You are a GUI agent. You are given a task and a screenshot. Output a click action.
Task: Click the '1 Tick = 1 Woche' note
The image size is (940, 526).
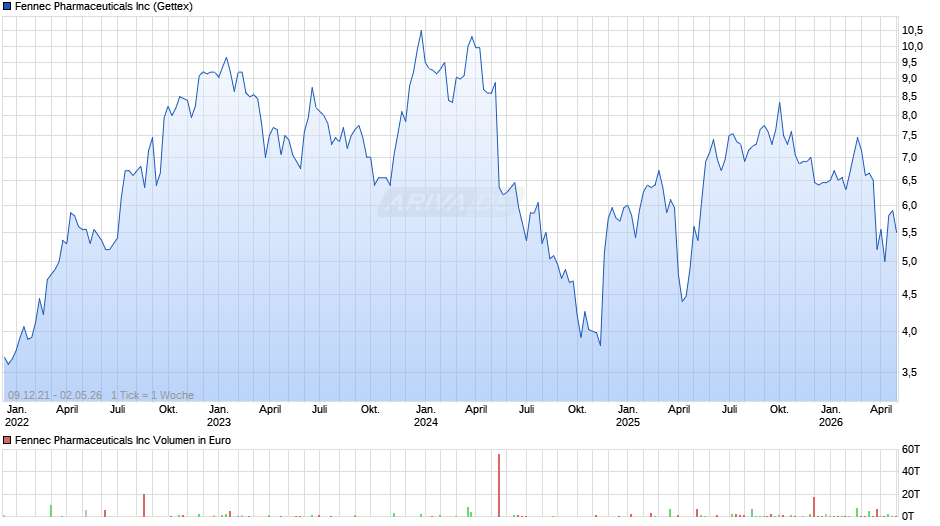[152, 395]
